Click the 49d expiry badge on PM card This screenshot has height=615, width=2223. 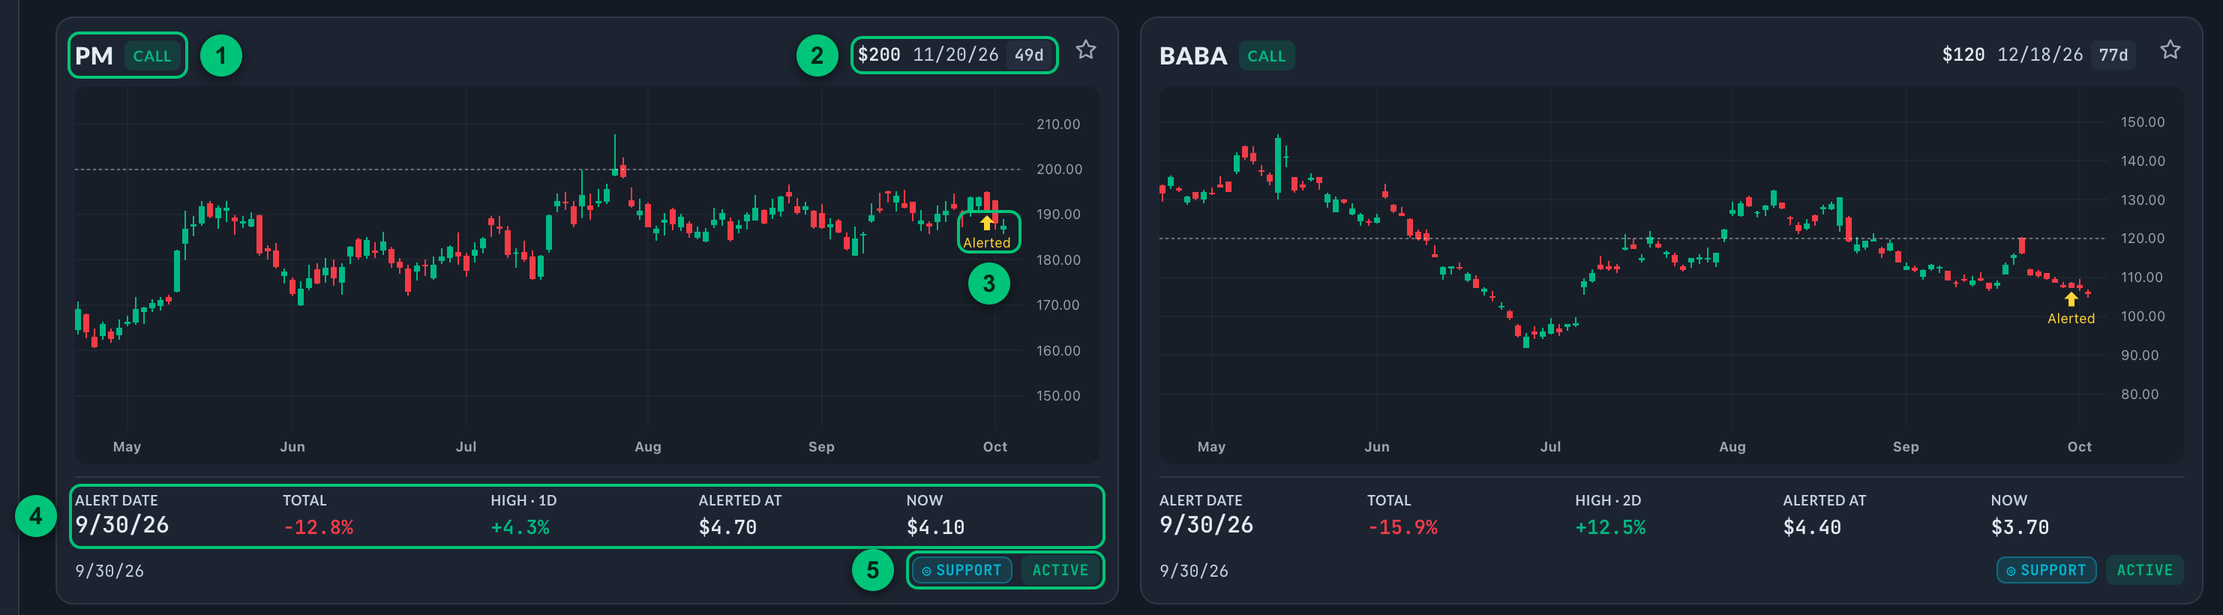[x=1029, y=55]
